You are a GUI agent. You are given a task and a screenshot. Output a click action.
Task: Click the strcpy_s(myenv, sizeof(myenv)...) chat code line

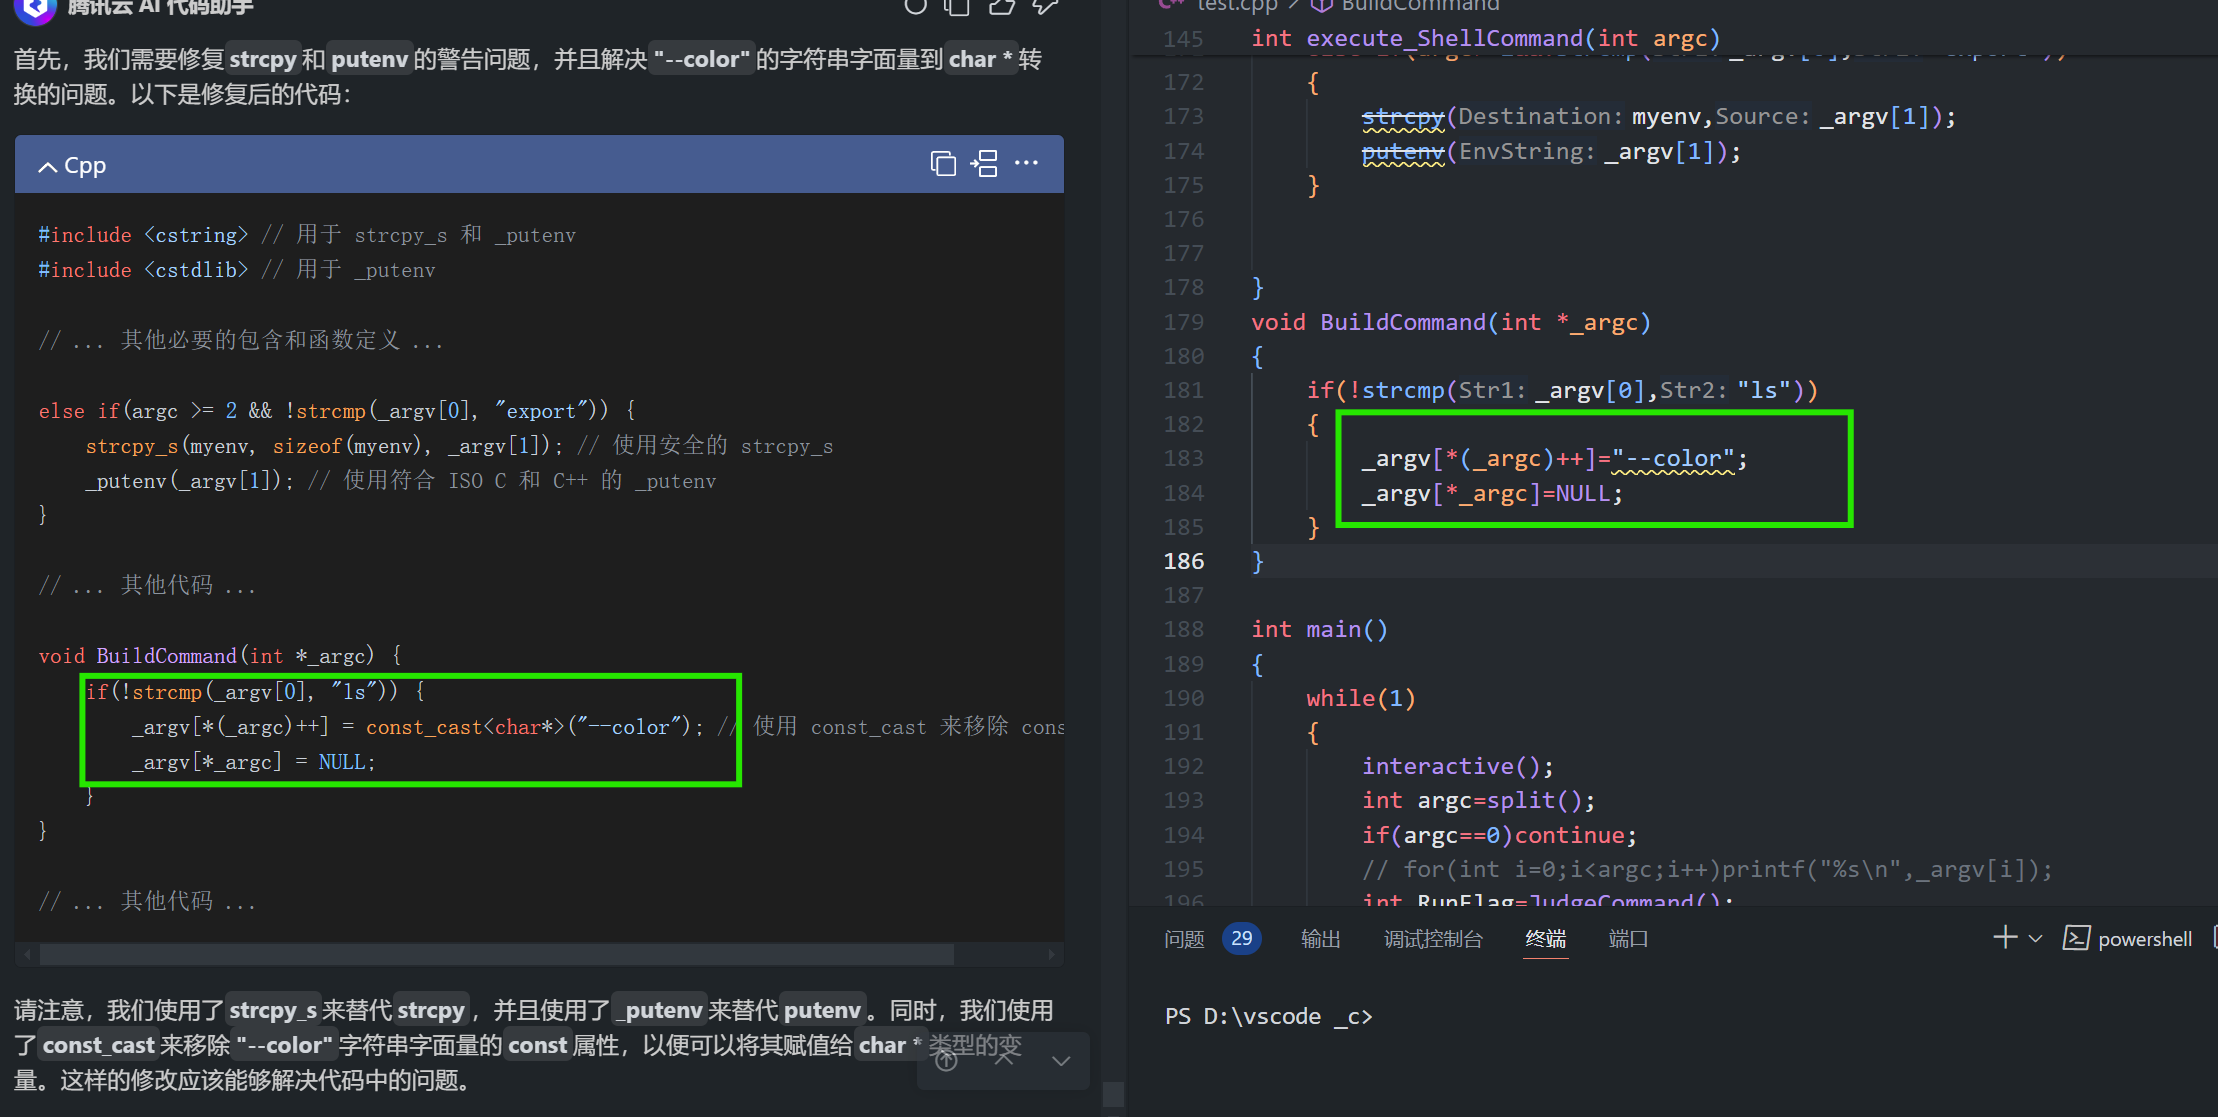(x=325, y=446)
